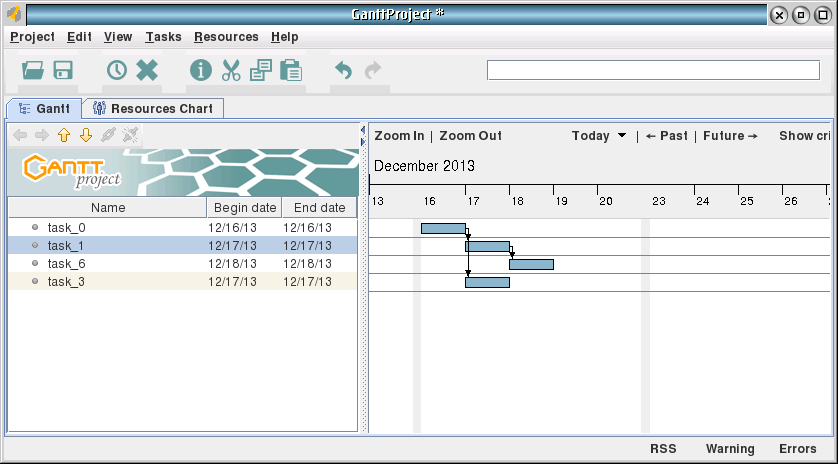Collapse the task panel using splitter arrow
The width and height of the screenshot is (838, 464).
click(362, 130)
